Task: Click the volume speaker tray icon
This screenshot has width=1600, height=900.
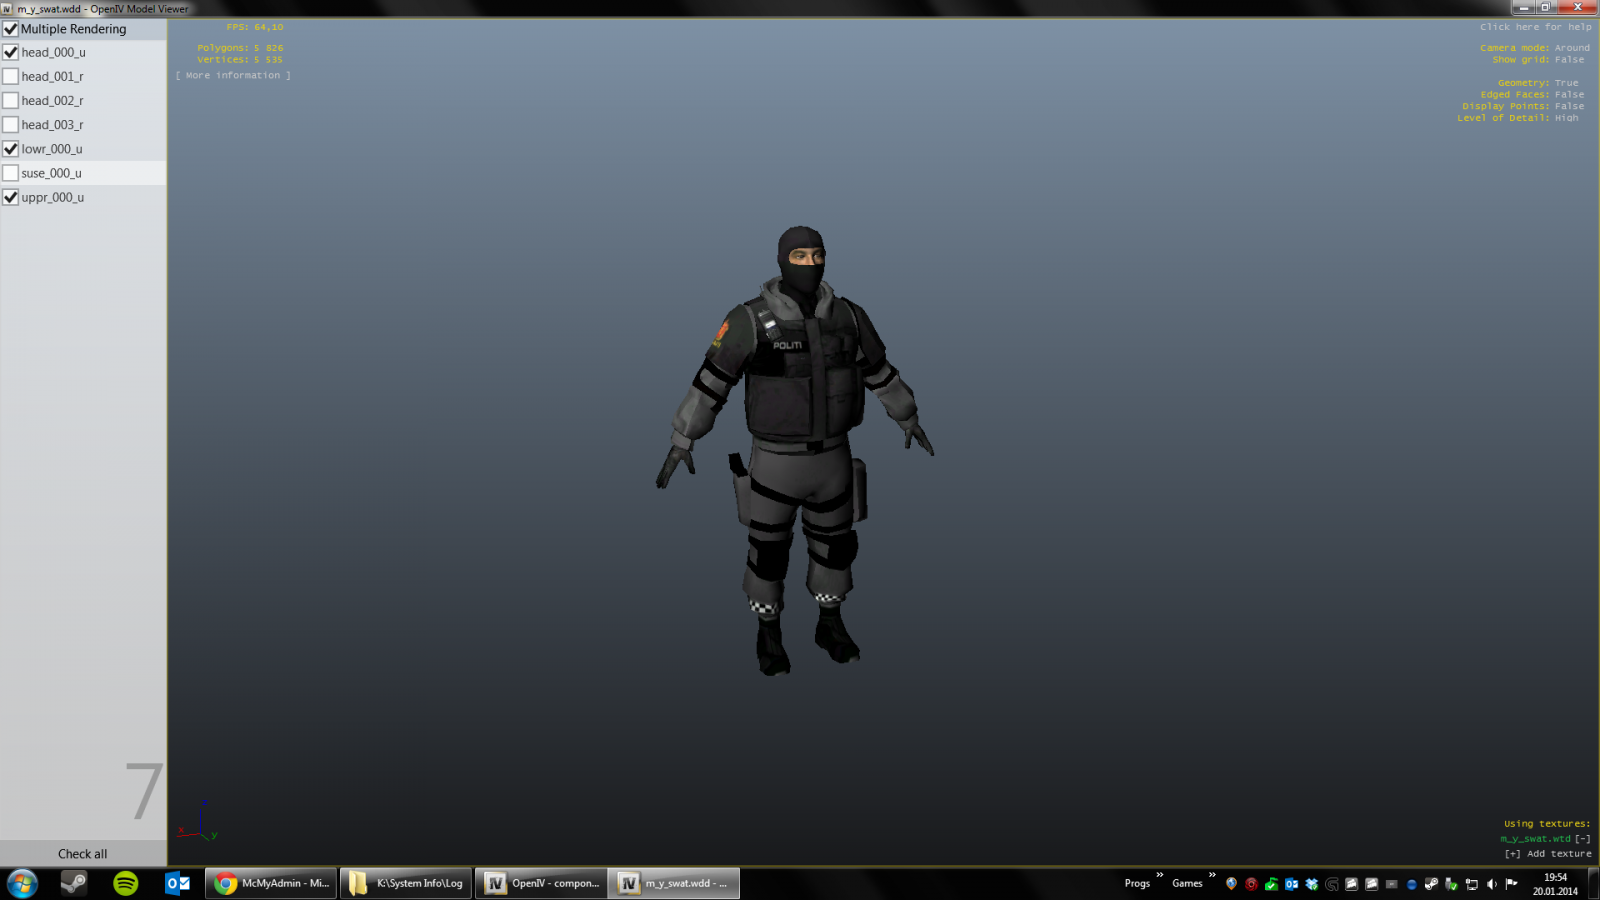Action: 1492,884
